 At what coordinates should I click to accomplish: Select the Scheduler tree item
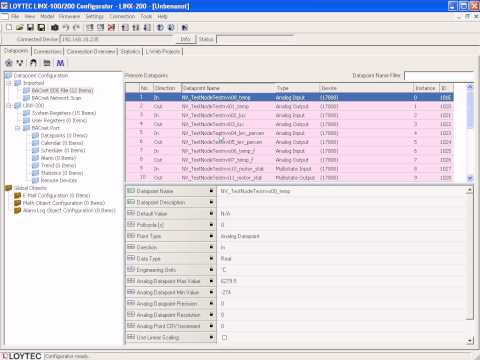(63, 150)
